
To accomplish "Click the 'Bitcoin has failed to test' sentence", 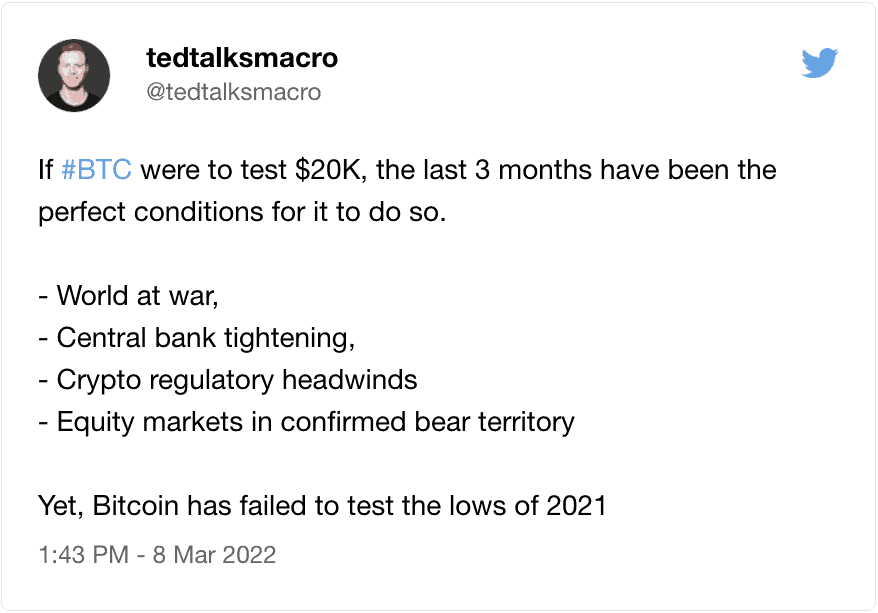I will tap(323, 506).
